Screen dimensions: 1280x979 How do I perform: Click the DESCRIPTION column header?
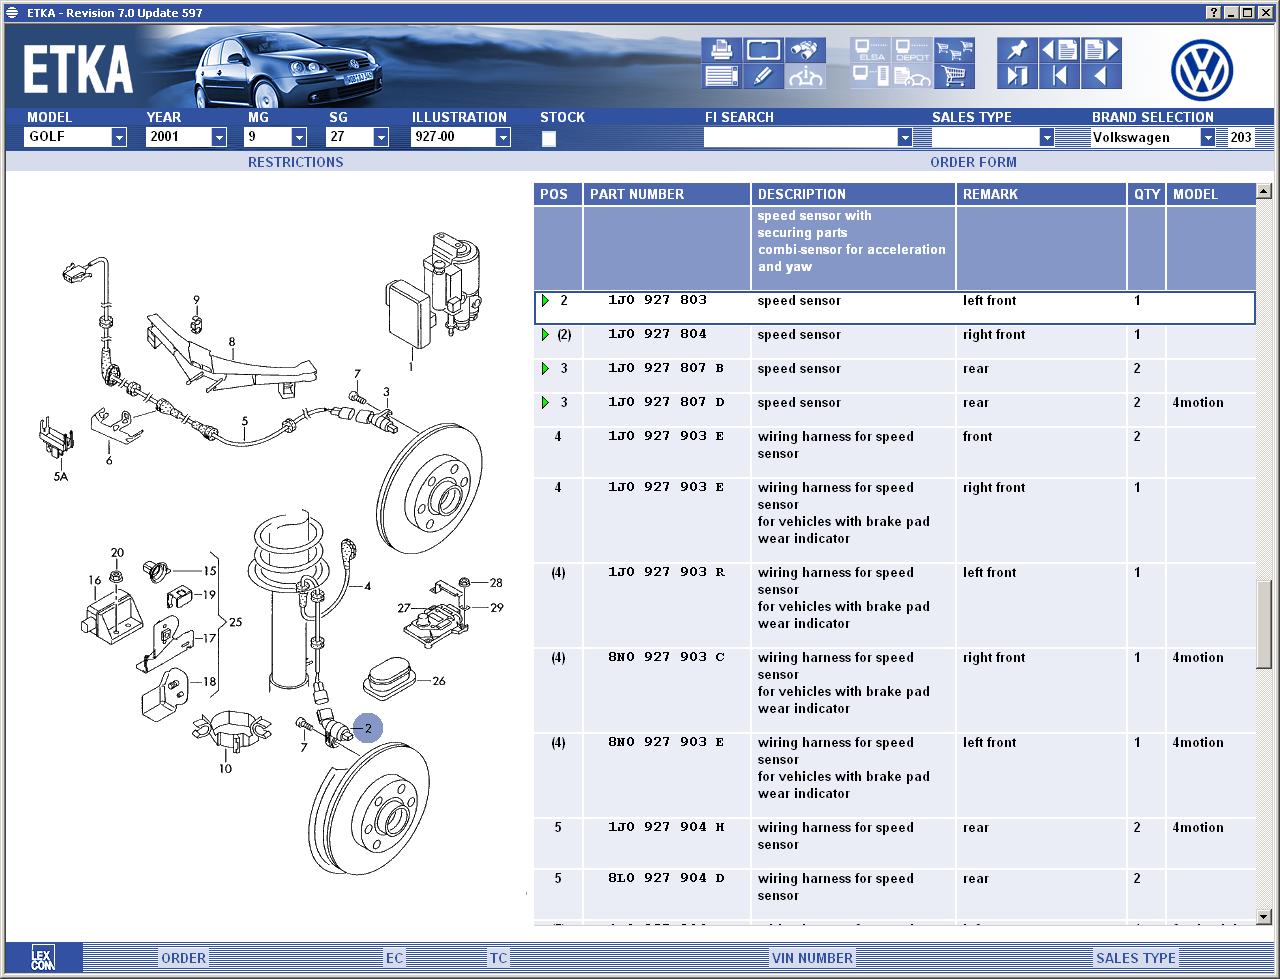tap(854, 194)
